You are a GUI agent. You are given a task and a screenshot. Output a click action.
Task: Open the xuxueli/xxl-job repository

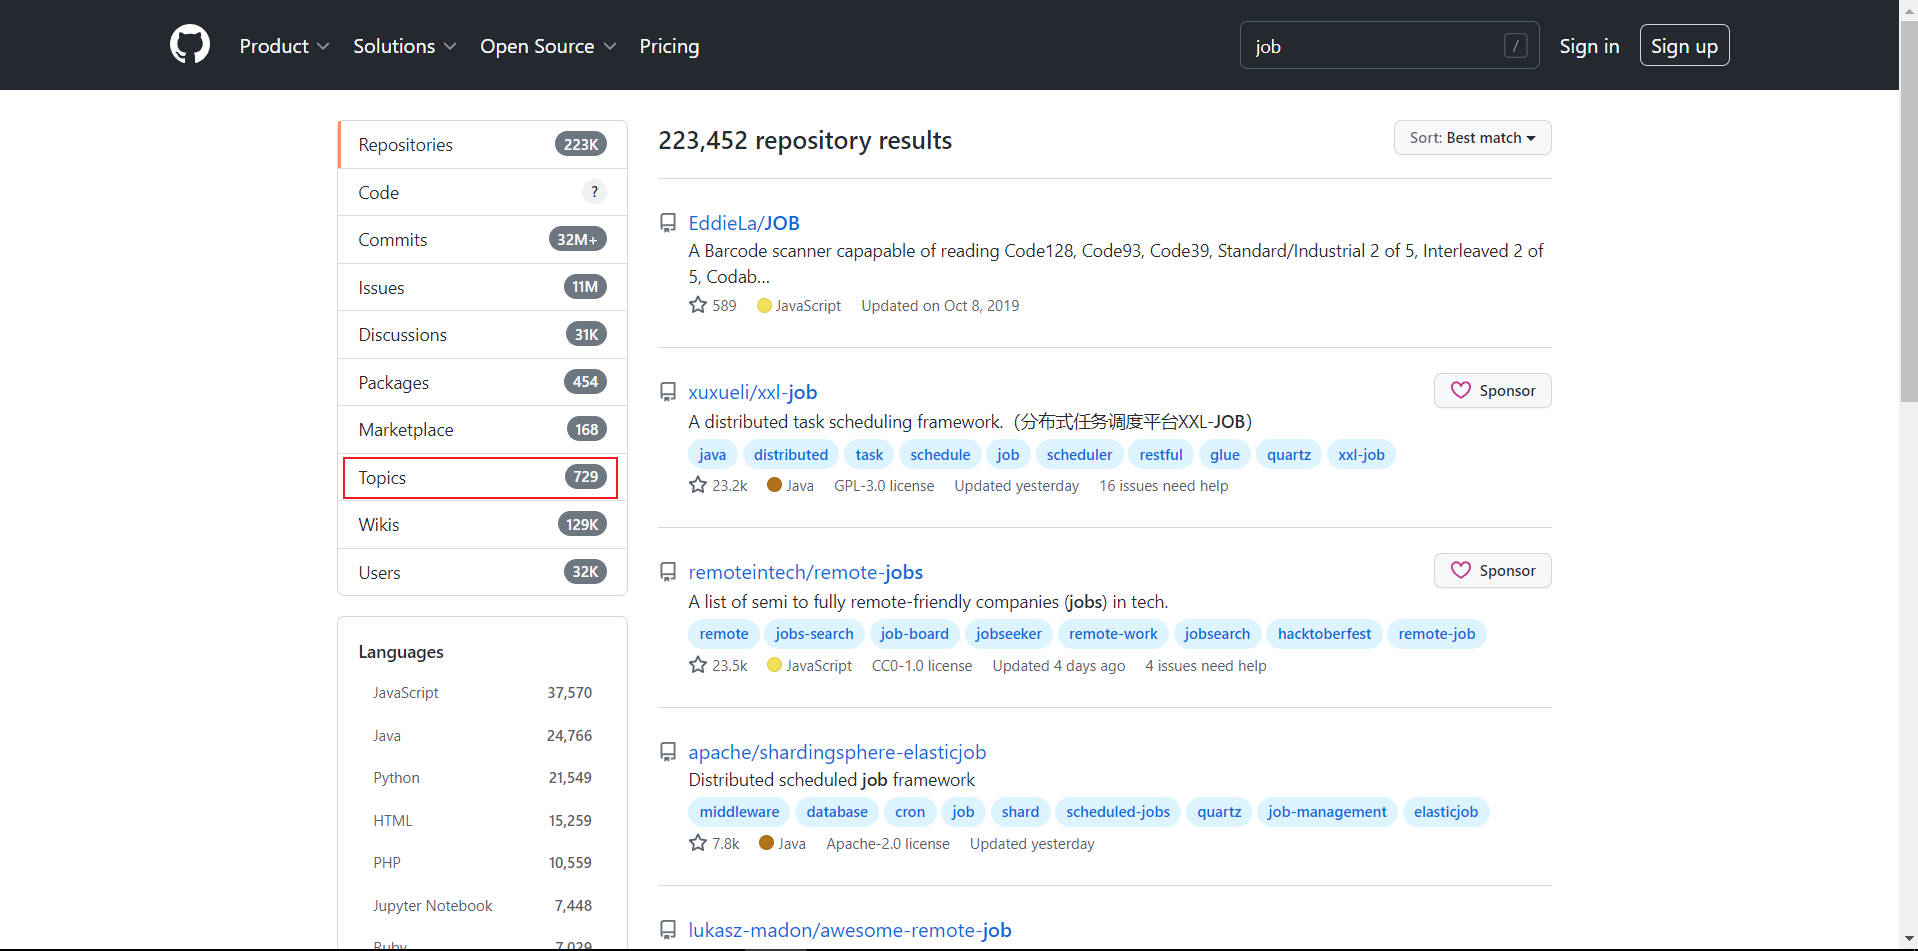[753, 392]
